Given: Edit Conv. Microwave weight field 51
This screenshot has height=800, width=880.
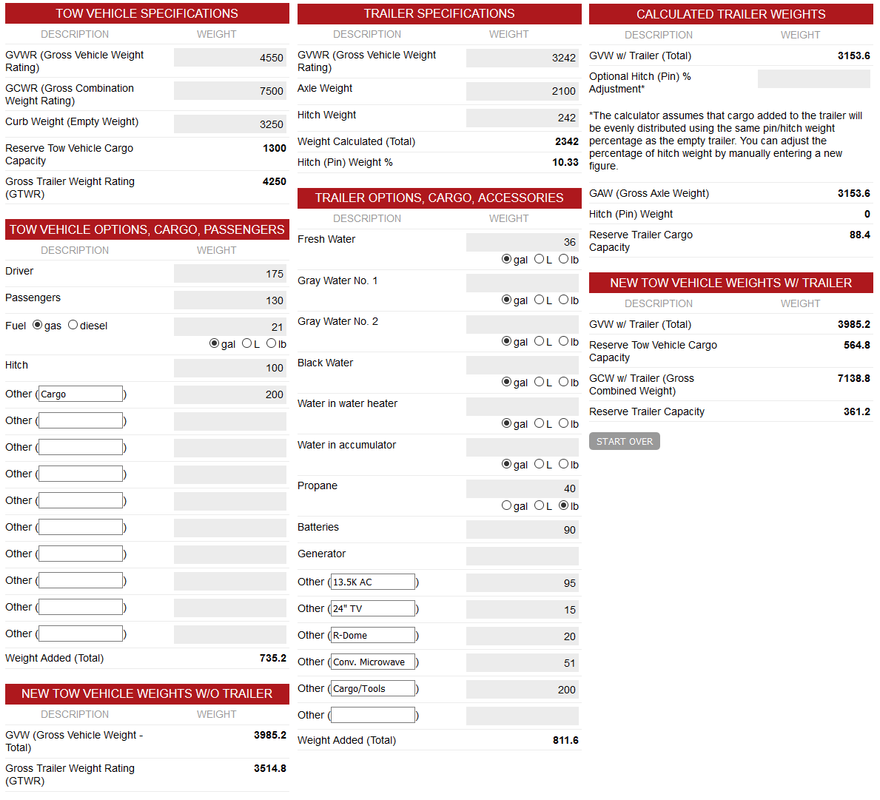Looking at the screenshot, I should coord(522,664).
